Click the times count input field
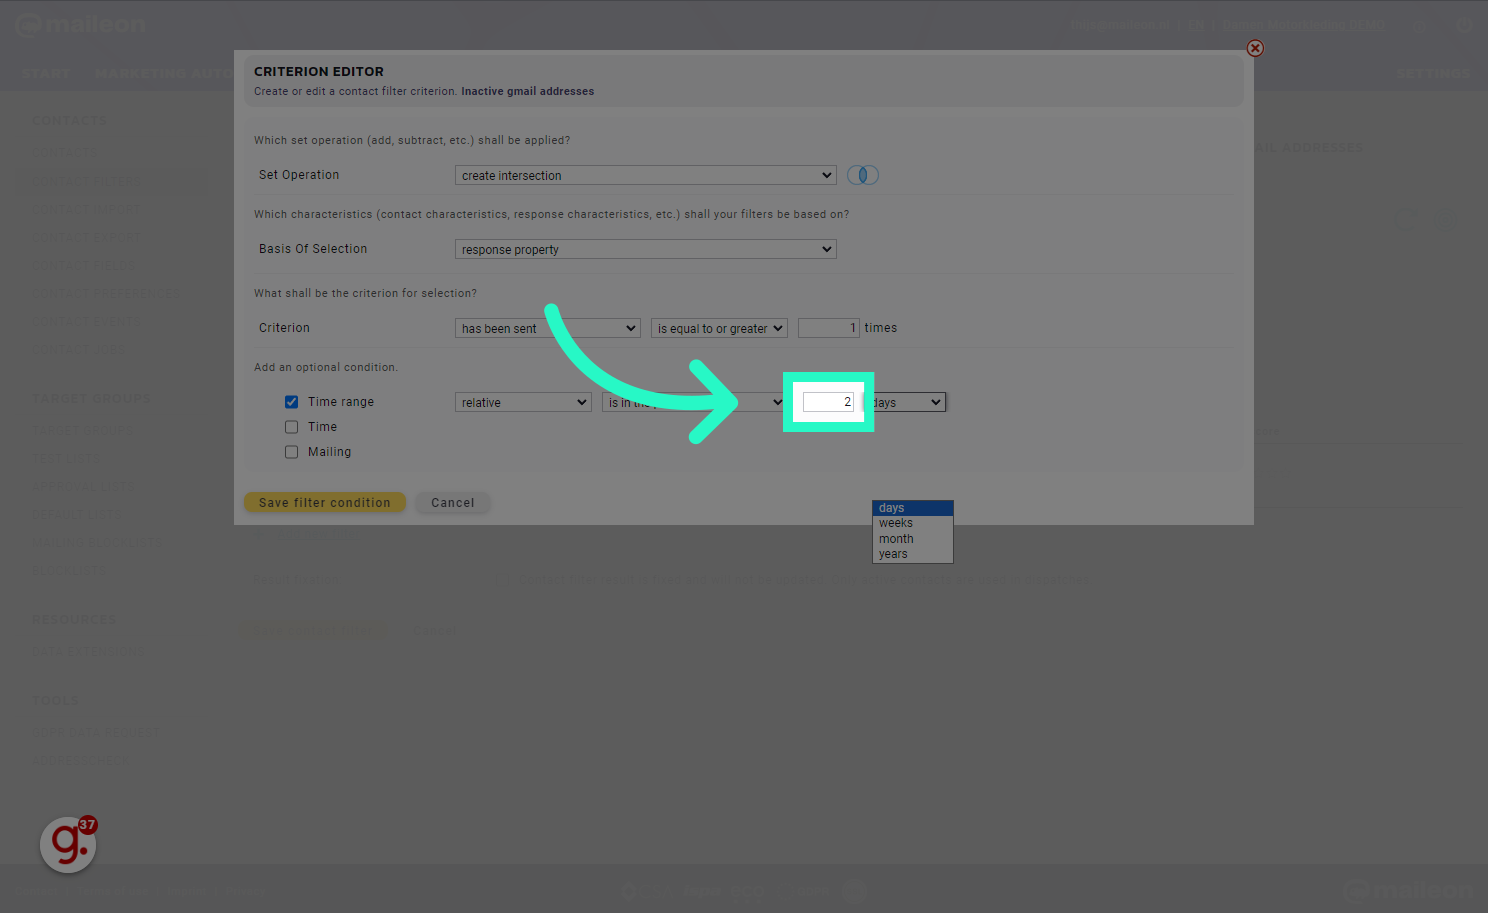The width and height of the screenshot is (1488, 913). pos(828,328)
